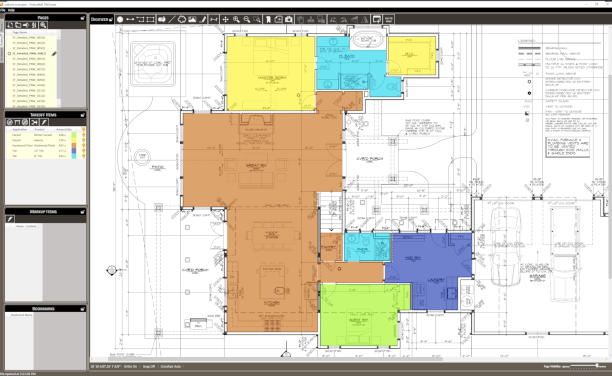Click the brush icon in Markup Items panel
The height and width of the screenshot is (376, 612).
(x=11, y=219)
